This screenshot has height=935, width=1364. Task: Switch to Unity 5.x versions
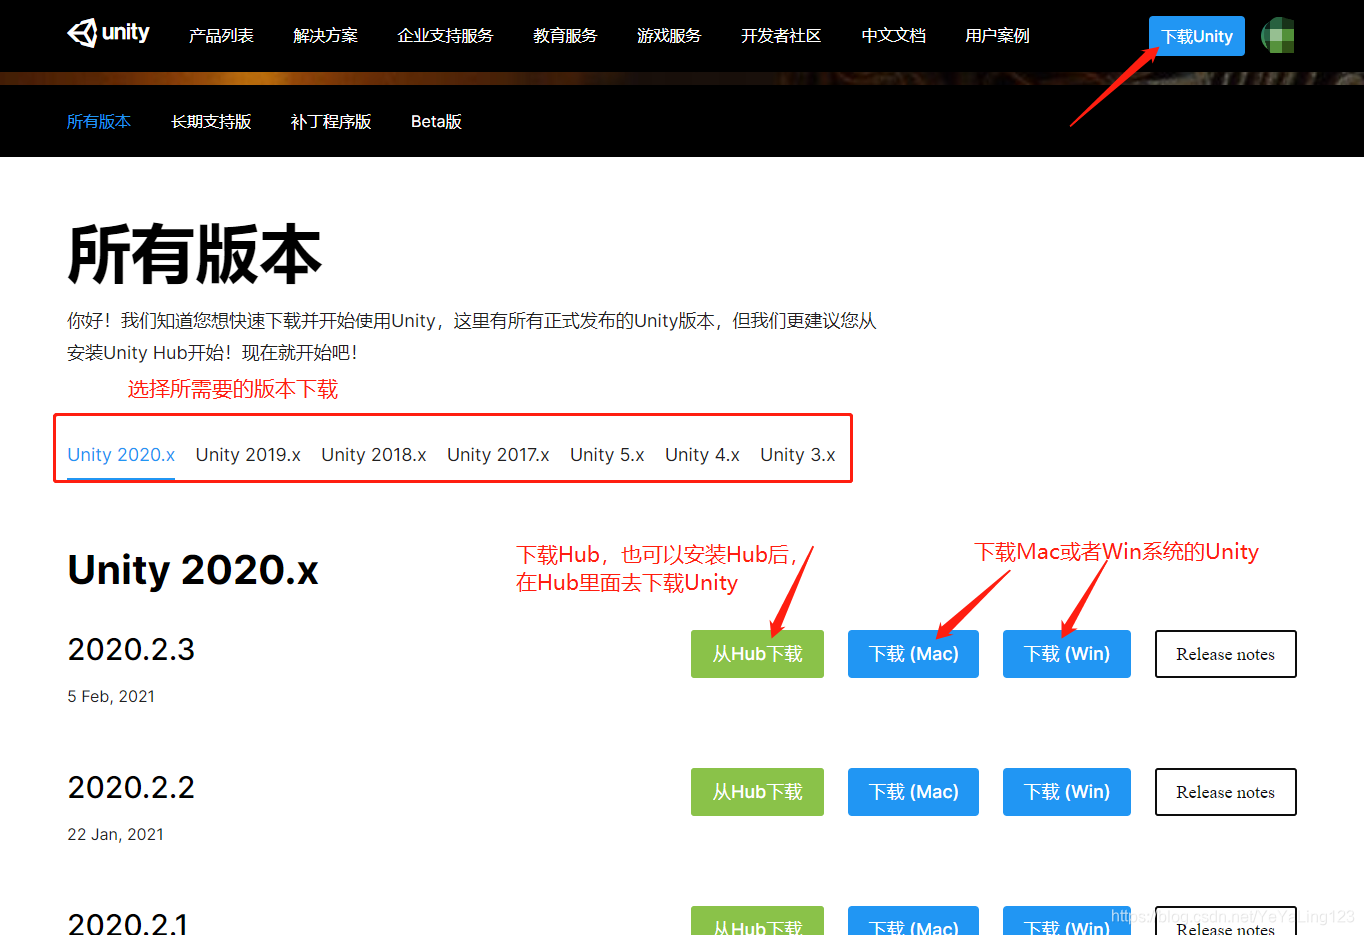(607, 455)
